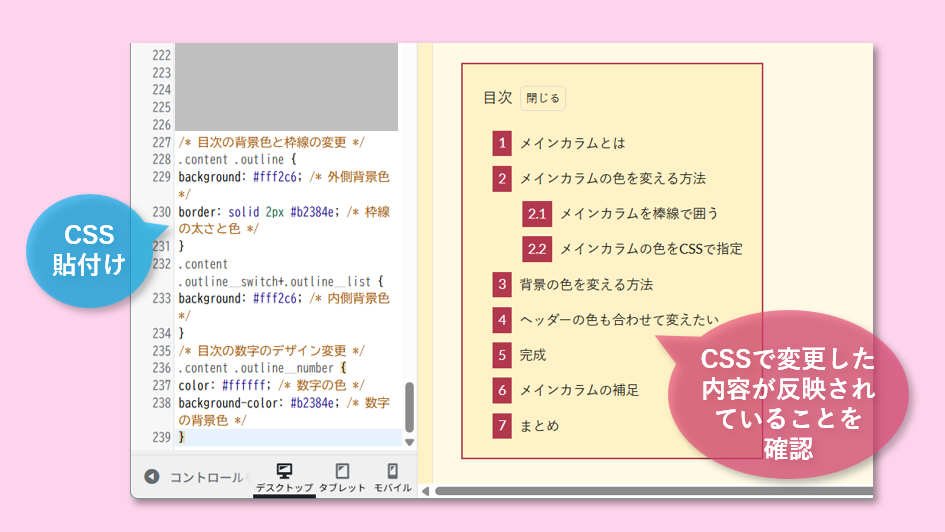This screenshot has height=532, width=945.
Task: Go to section 5 完成
Action: 533,355
